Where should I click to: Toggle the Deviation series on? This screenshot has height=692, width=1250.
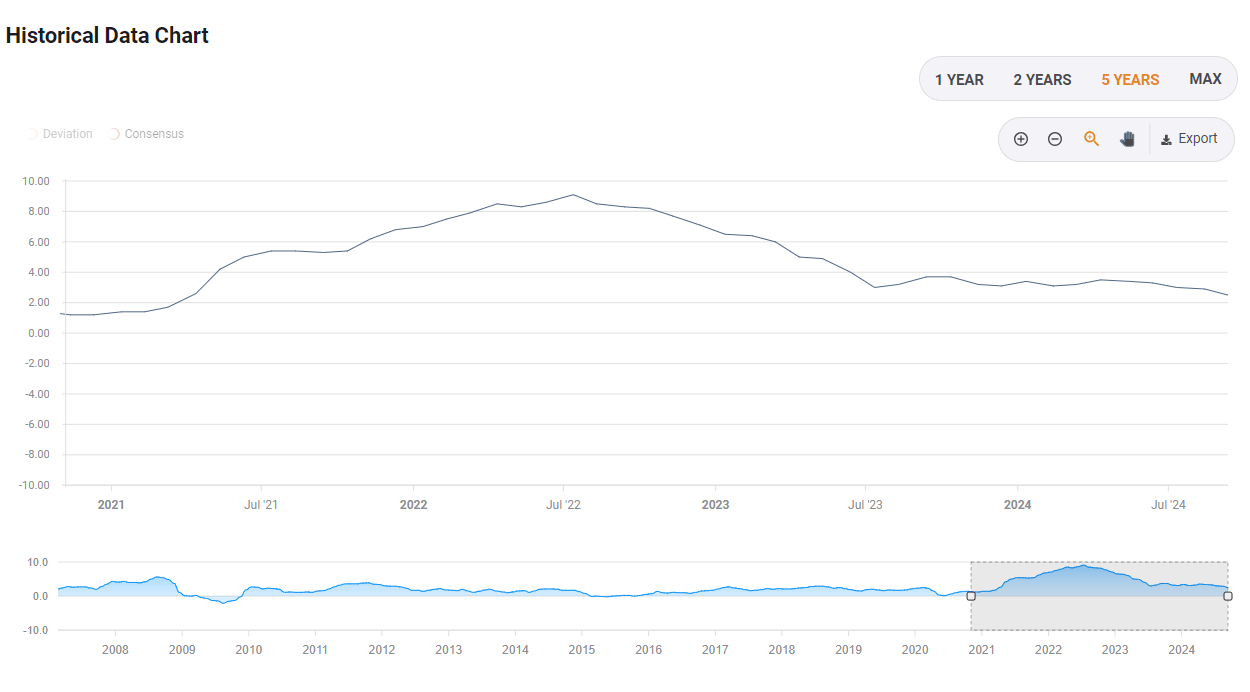coord(59,133)
